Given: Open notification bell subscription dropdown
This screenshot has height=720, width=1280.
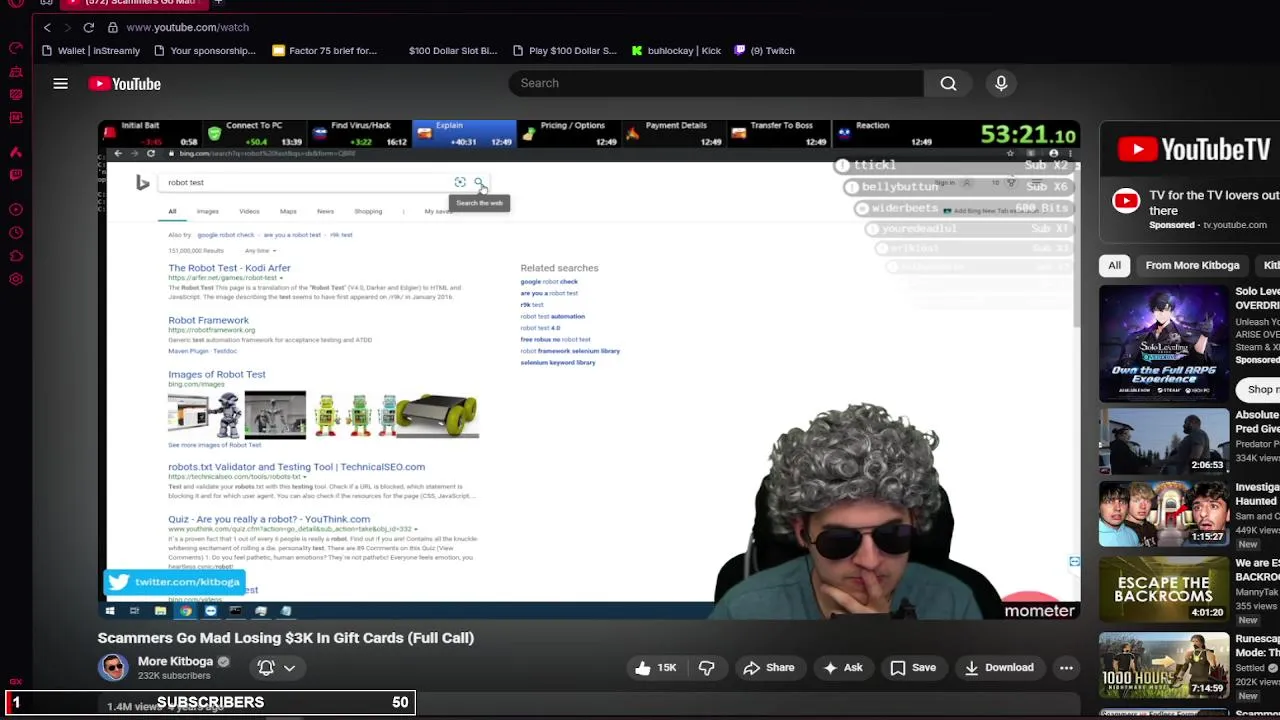Looking at the screenshot, I should click(277, 668).
